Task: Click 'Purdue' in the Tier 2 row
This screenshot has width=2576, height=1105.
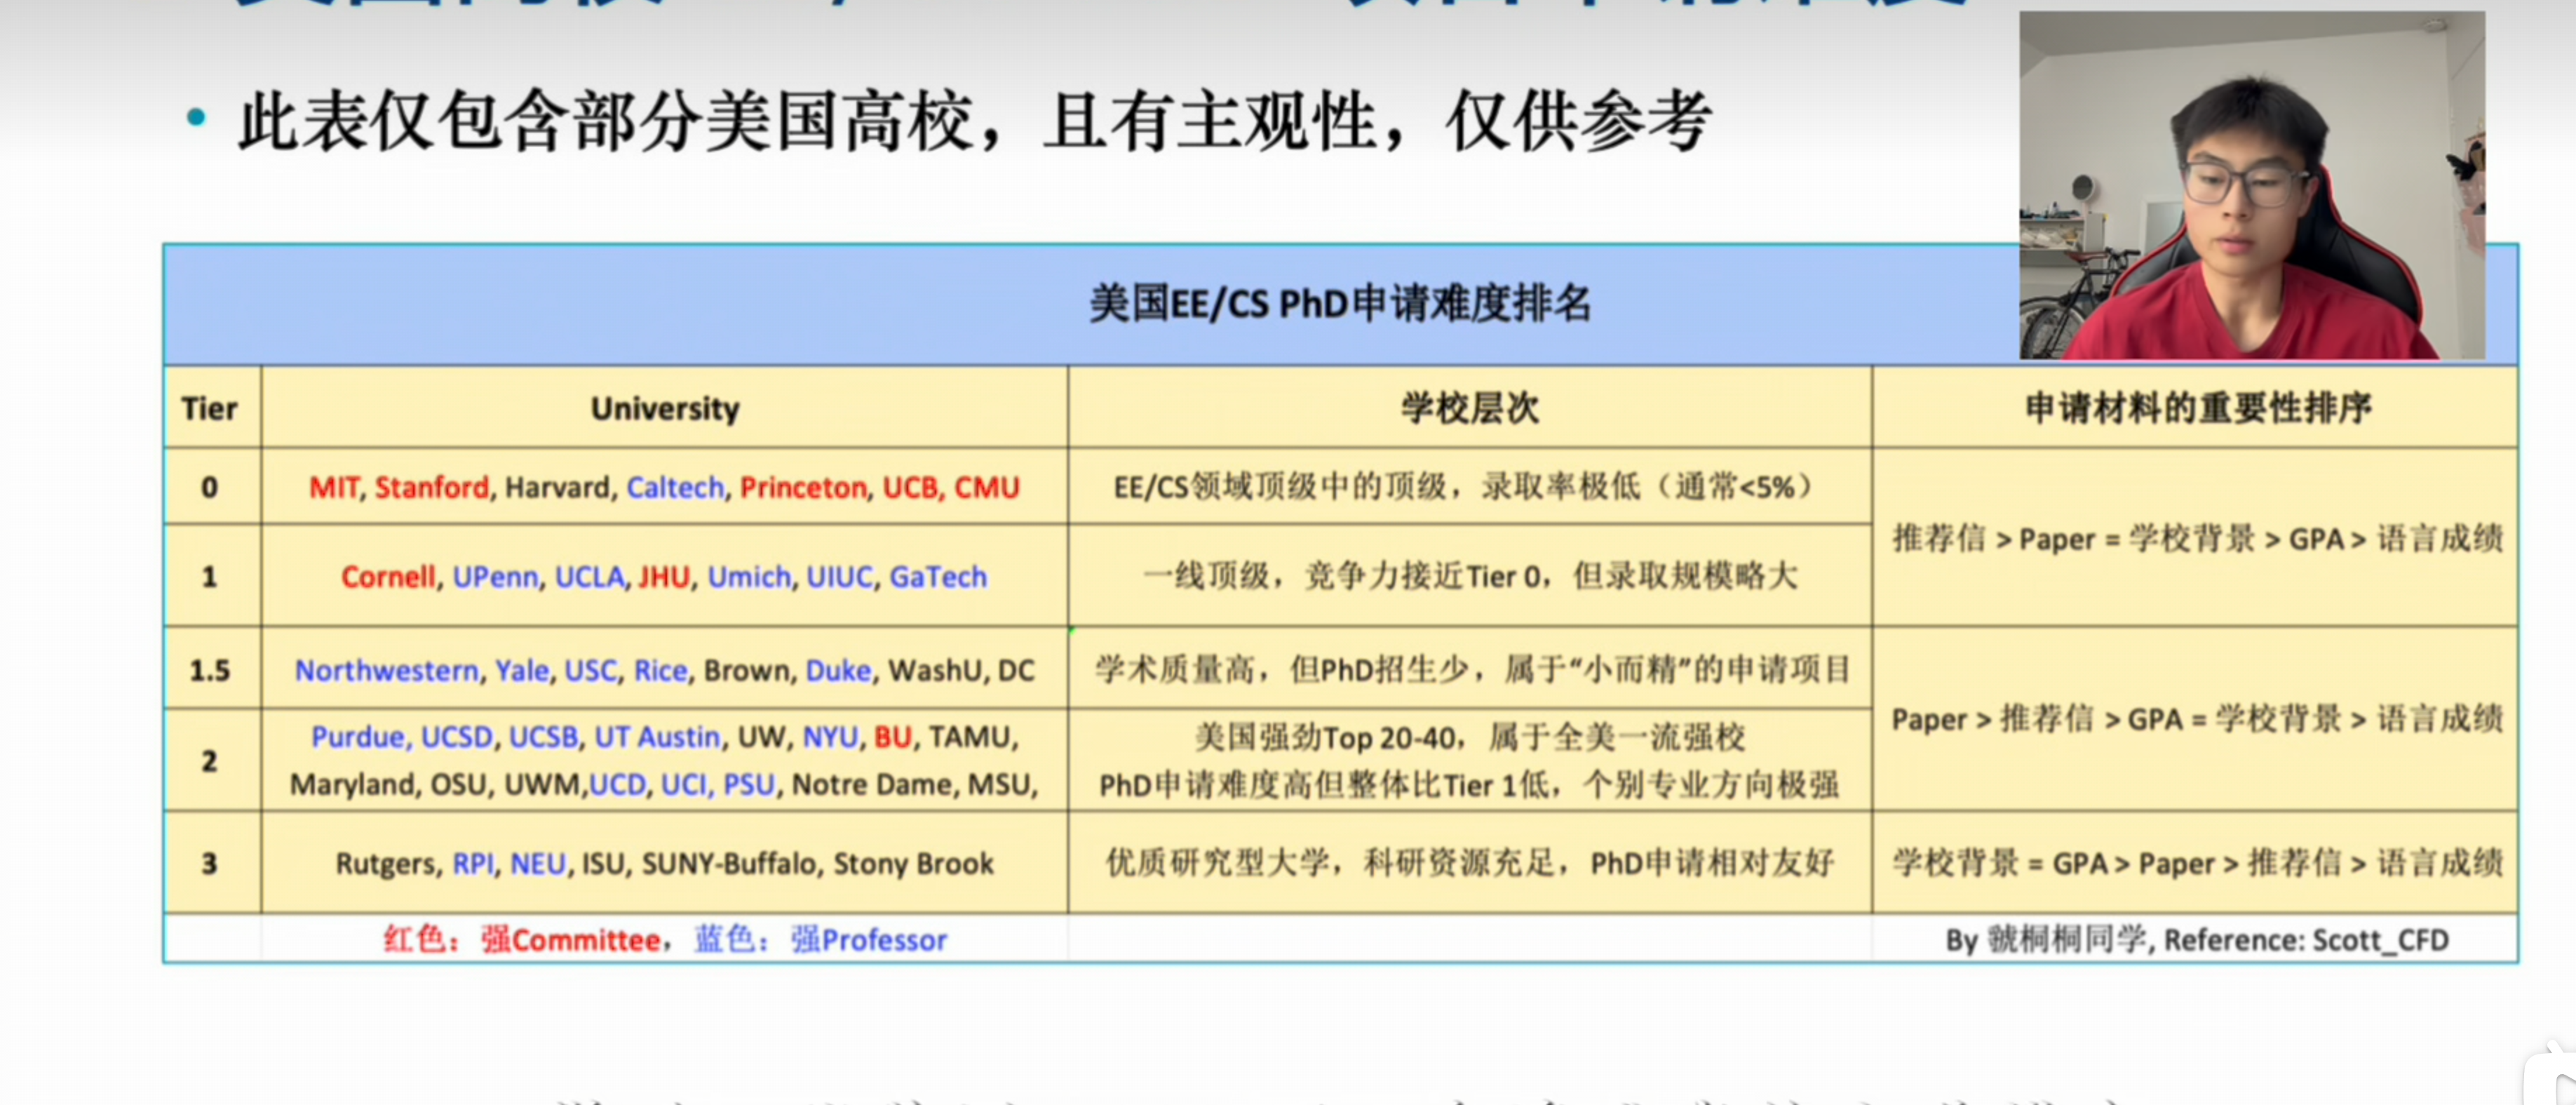Action: click(x=357, y=737)
